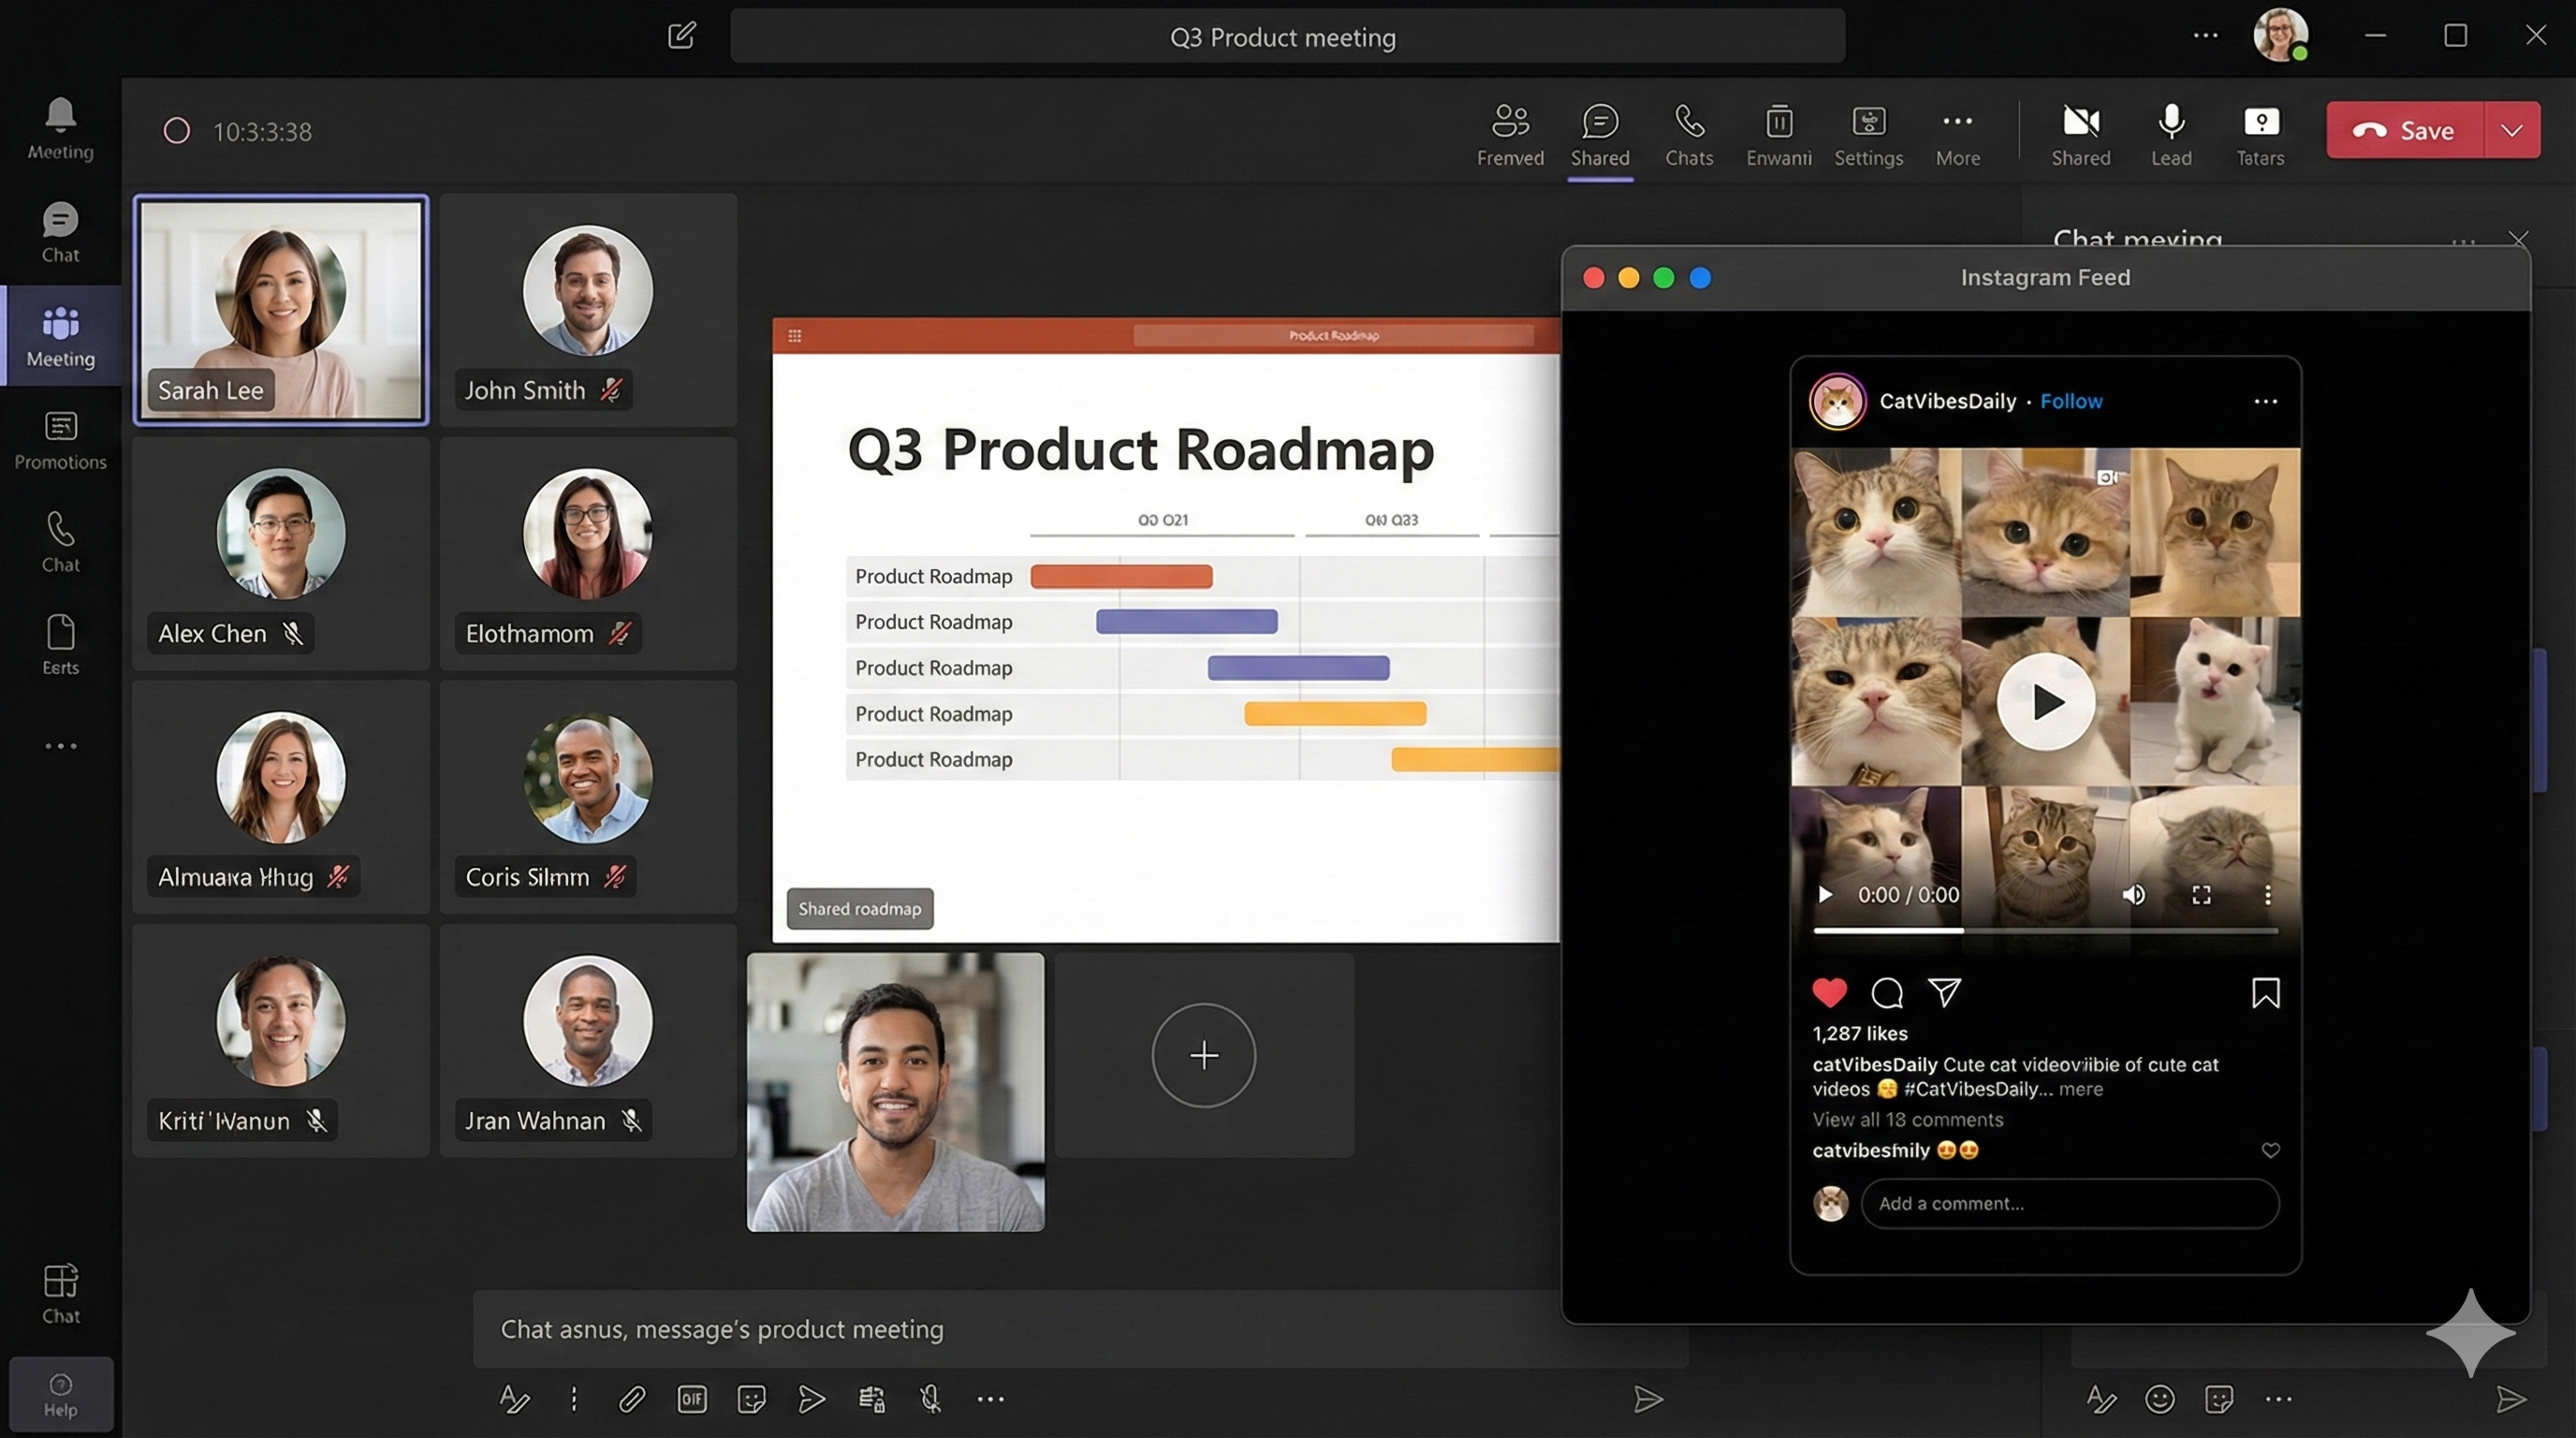Viewport: 2576px width, 1438px height.
Task: Switch to the Shared tab in the toolbar
Action: [1600, 135]
